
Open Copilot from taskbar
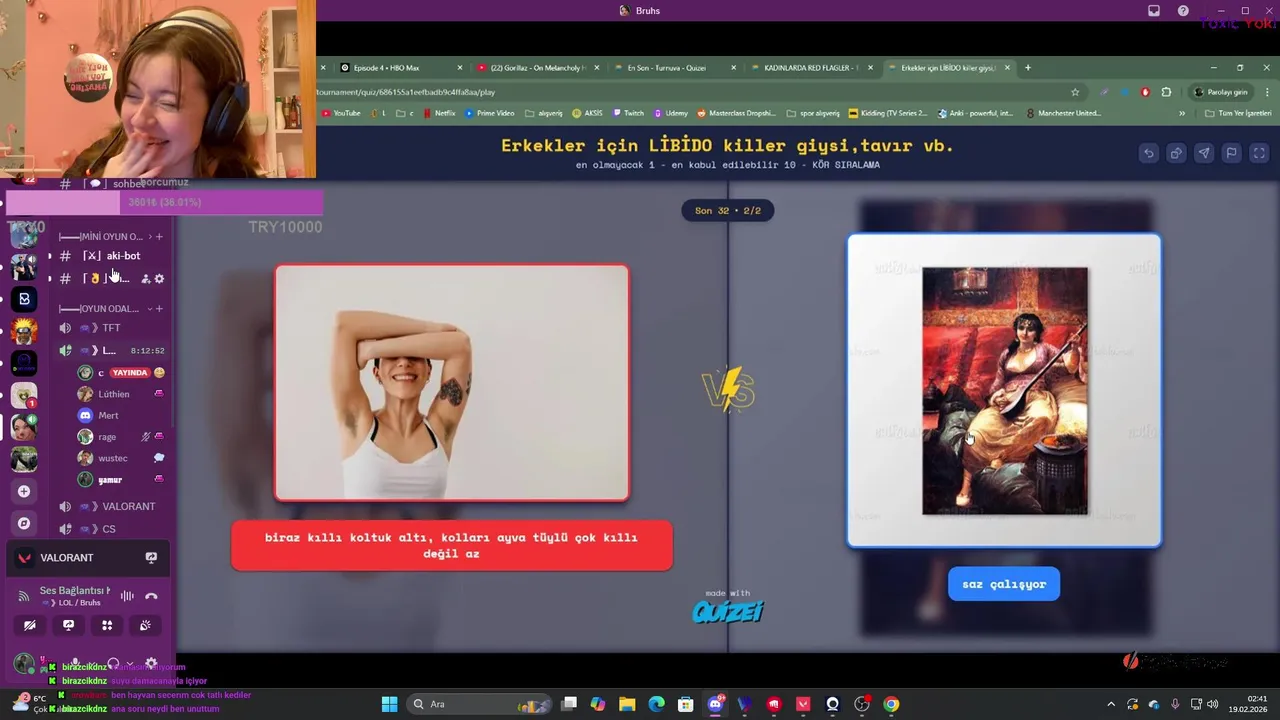(x=598, y=704)
